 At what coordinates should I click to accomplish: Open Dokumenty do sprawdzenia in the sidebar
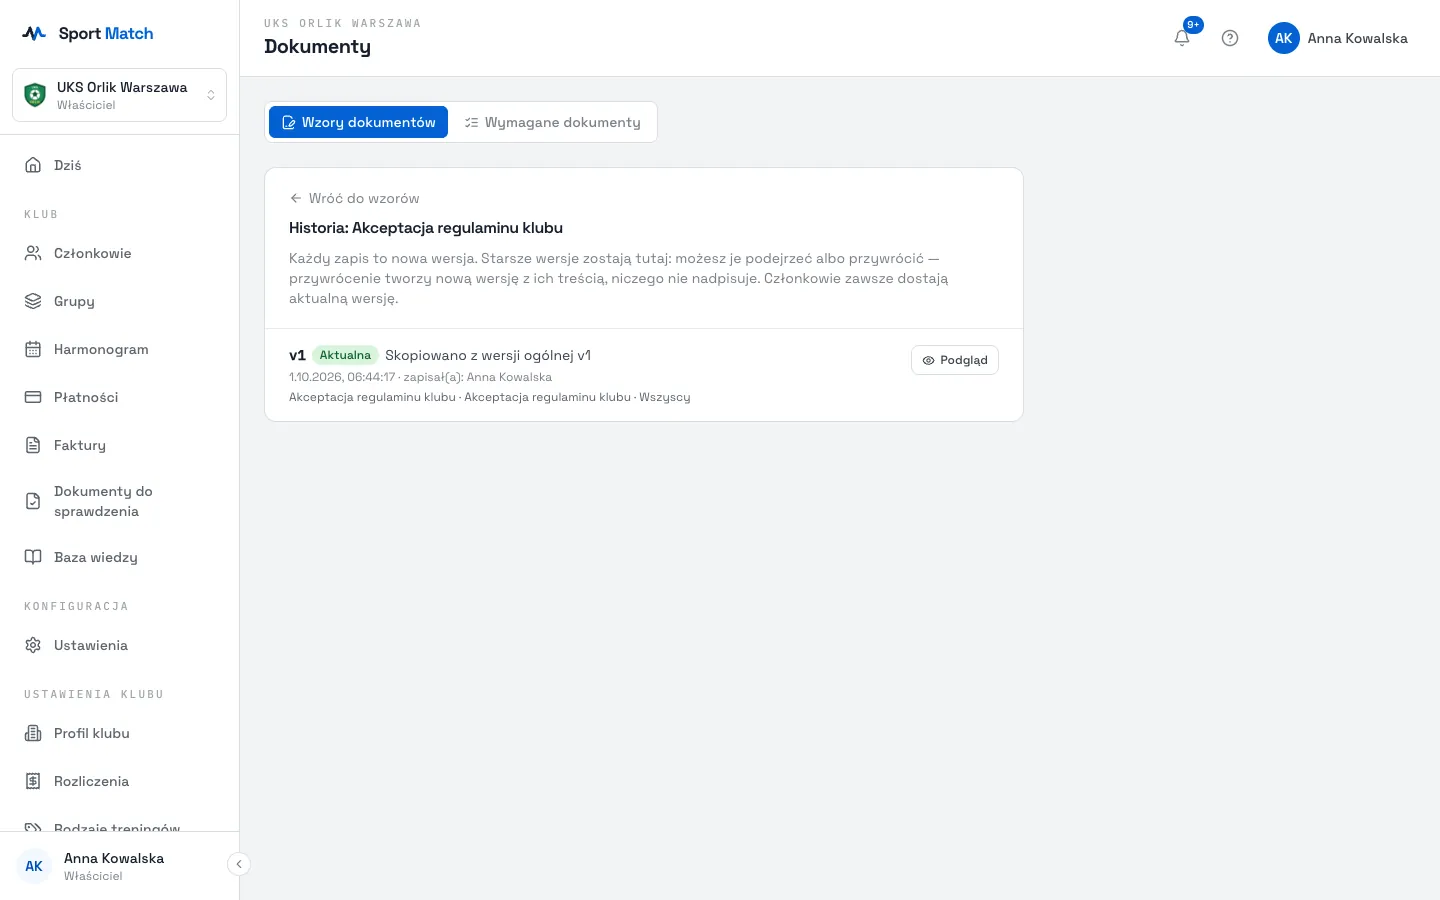(x=119, y=501)
